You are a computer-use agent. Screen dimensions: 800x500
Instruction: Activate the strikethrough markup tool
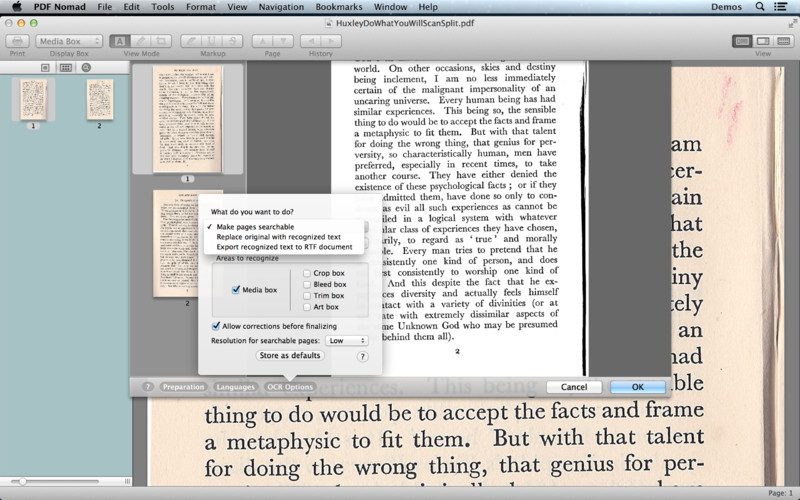(233, 41)
